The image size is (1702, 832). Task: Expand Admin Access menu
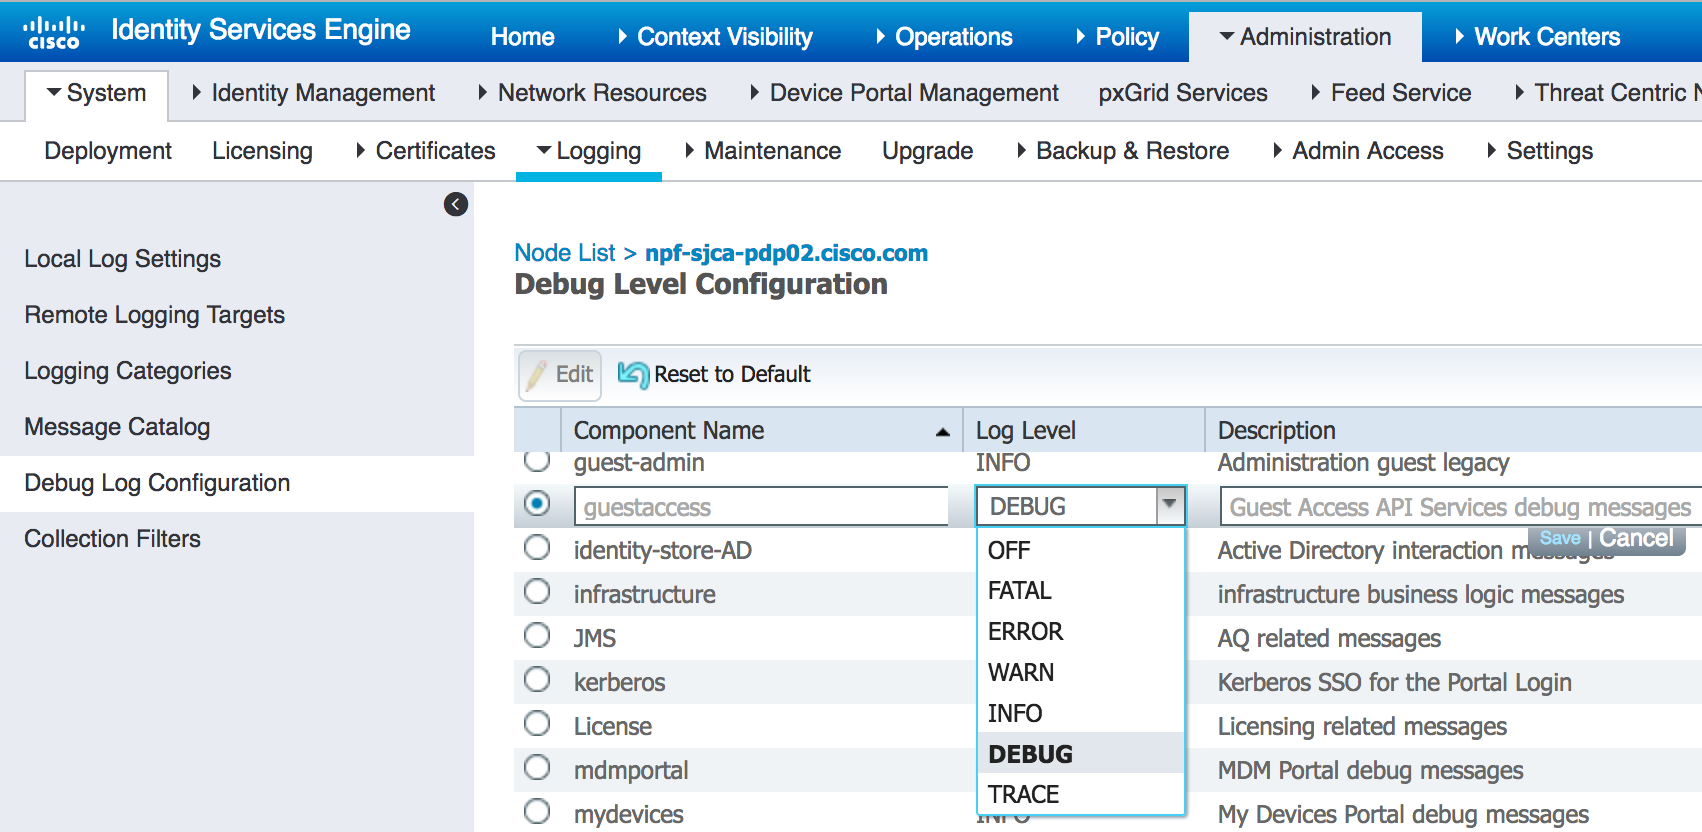pyautogui.click(x=1358, y=151)
